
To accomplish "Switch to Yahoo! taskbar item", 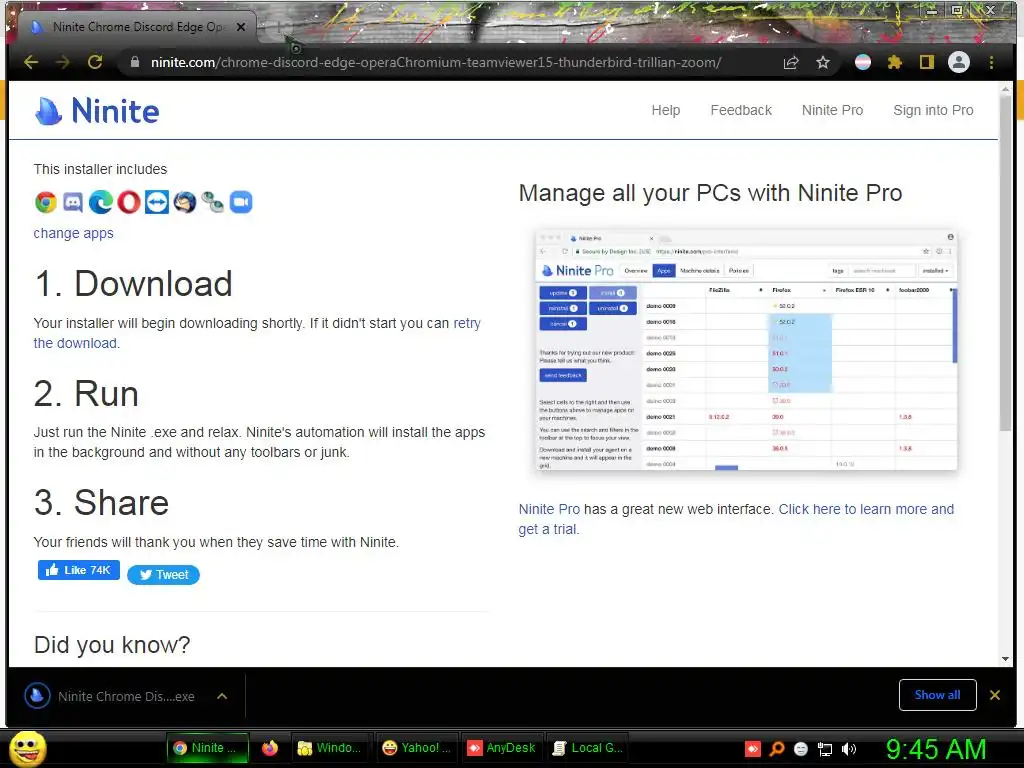I will point(417,748).
